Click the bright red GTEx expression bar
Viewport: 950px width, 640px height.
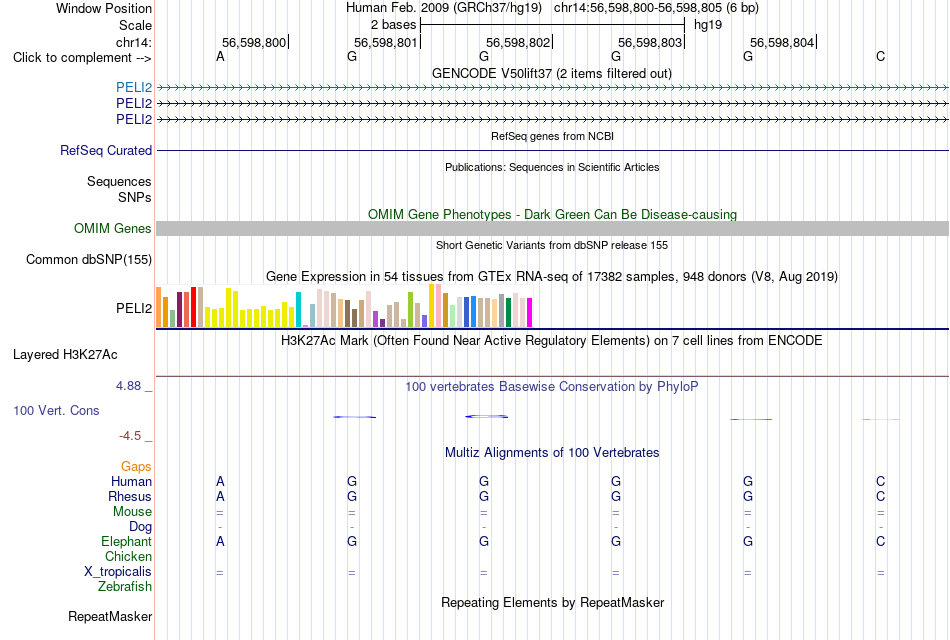point(193,307)
